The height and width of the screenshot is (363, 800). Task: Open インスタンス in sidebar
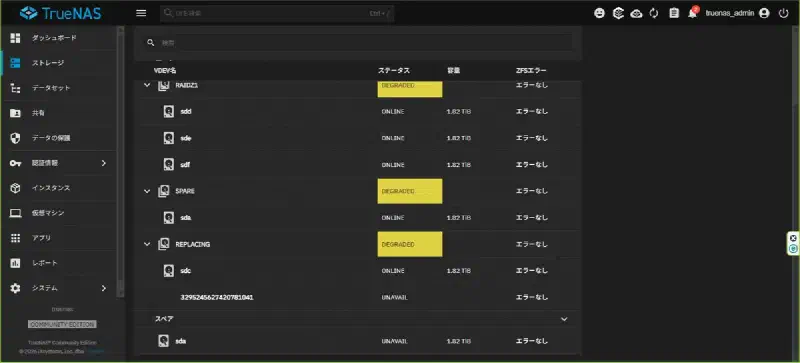click(x=59, y=188)
